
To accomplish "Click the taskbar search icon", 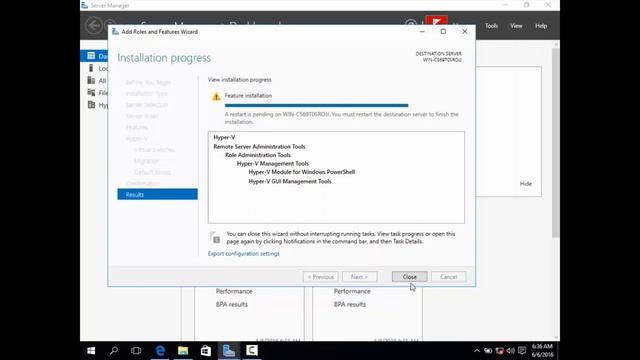I will tap(114, 351).
